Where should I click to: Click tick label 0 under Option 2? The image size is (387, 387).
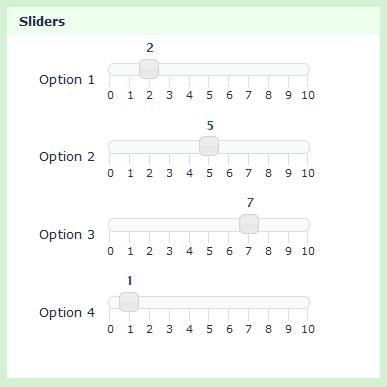(x=110, y=173)
